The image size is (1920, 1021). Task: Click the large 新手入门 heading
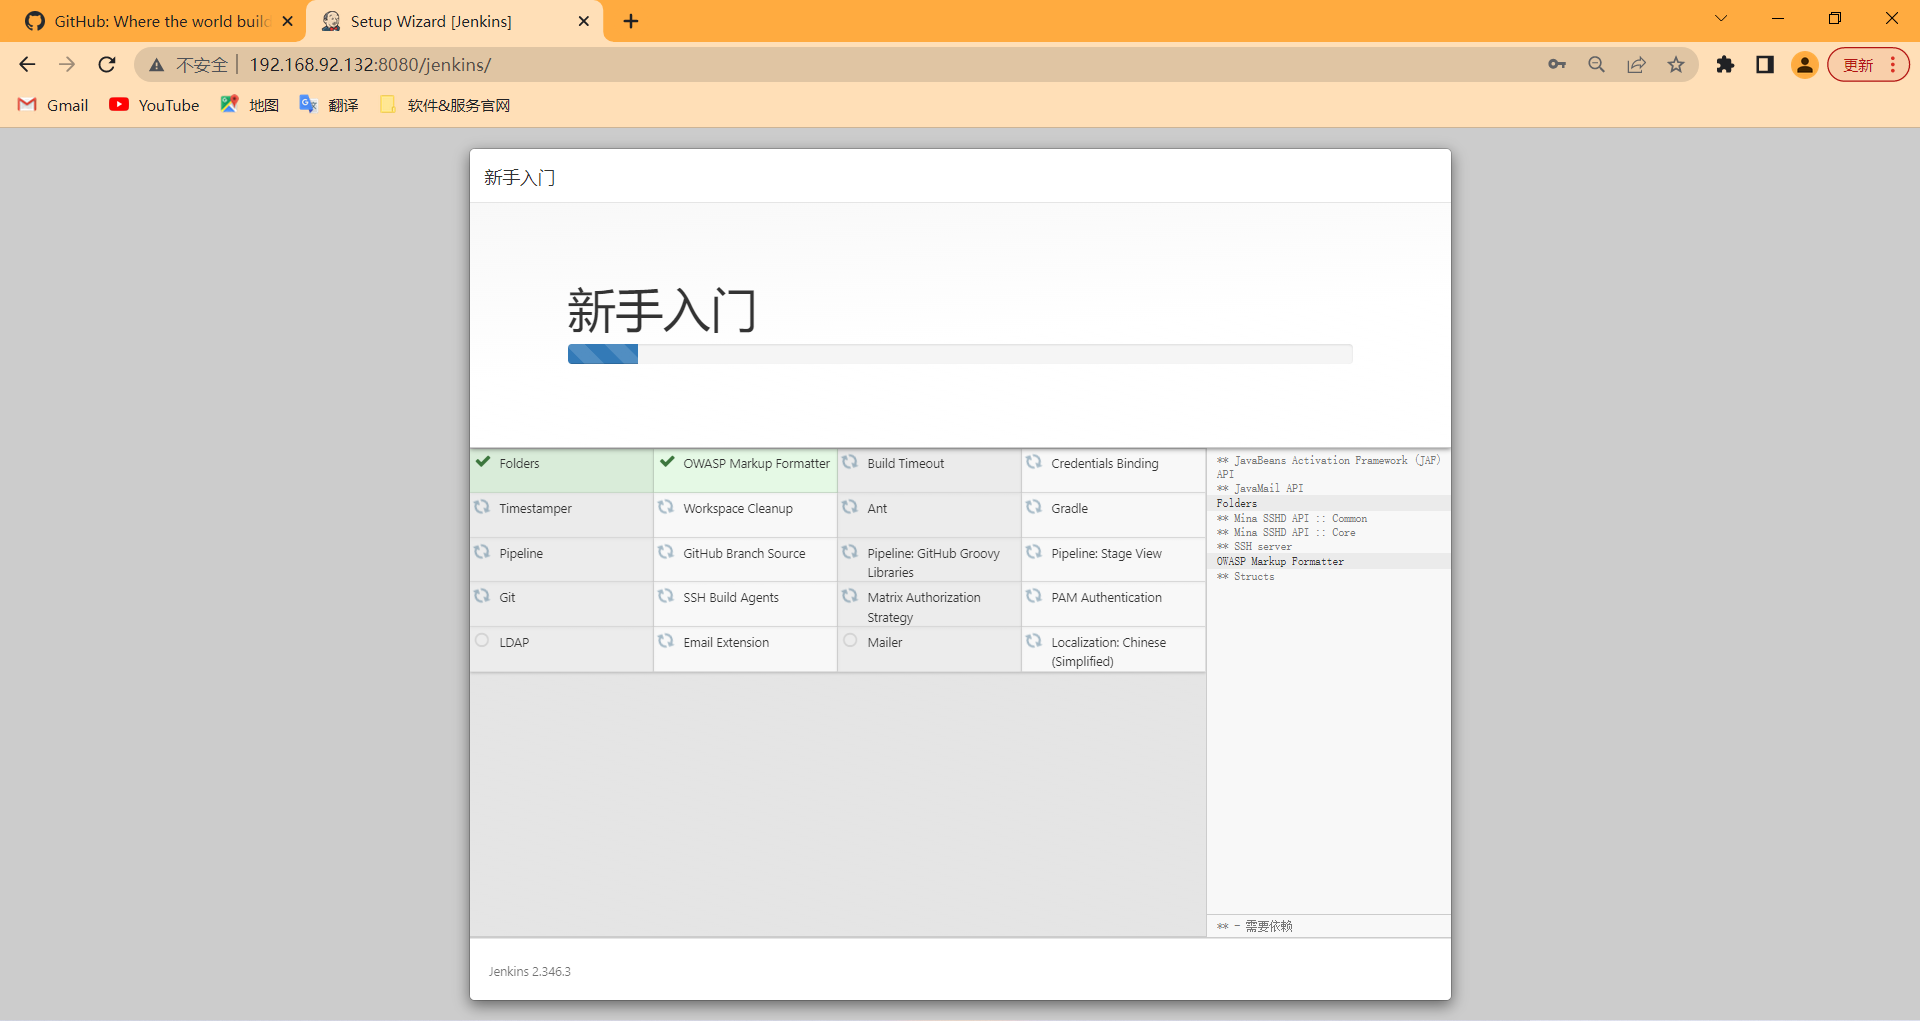click(x=662, y=311)
